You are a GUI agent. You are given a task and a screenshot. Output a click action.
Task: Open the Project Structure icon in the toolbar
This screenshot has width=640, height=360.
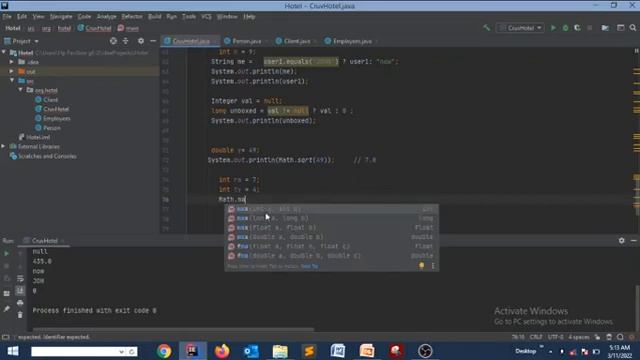point(605,28)
